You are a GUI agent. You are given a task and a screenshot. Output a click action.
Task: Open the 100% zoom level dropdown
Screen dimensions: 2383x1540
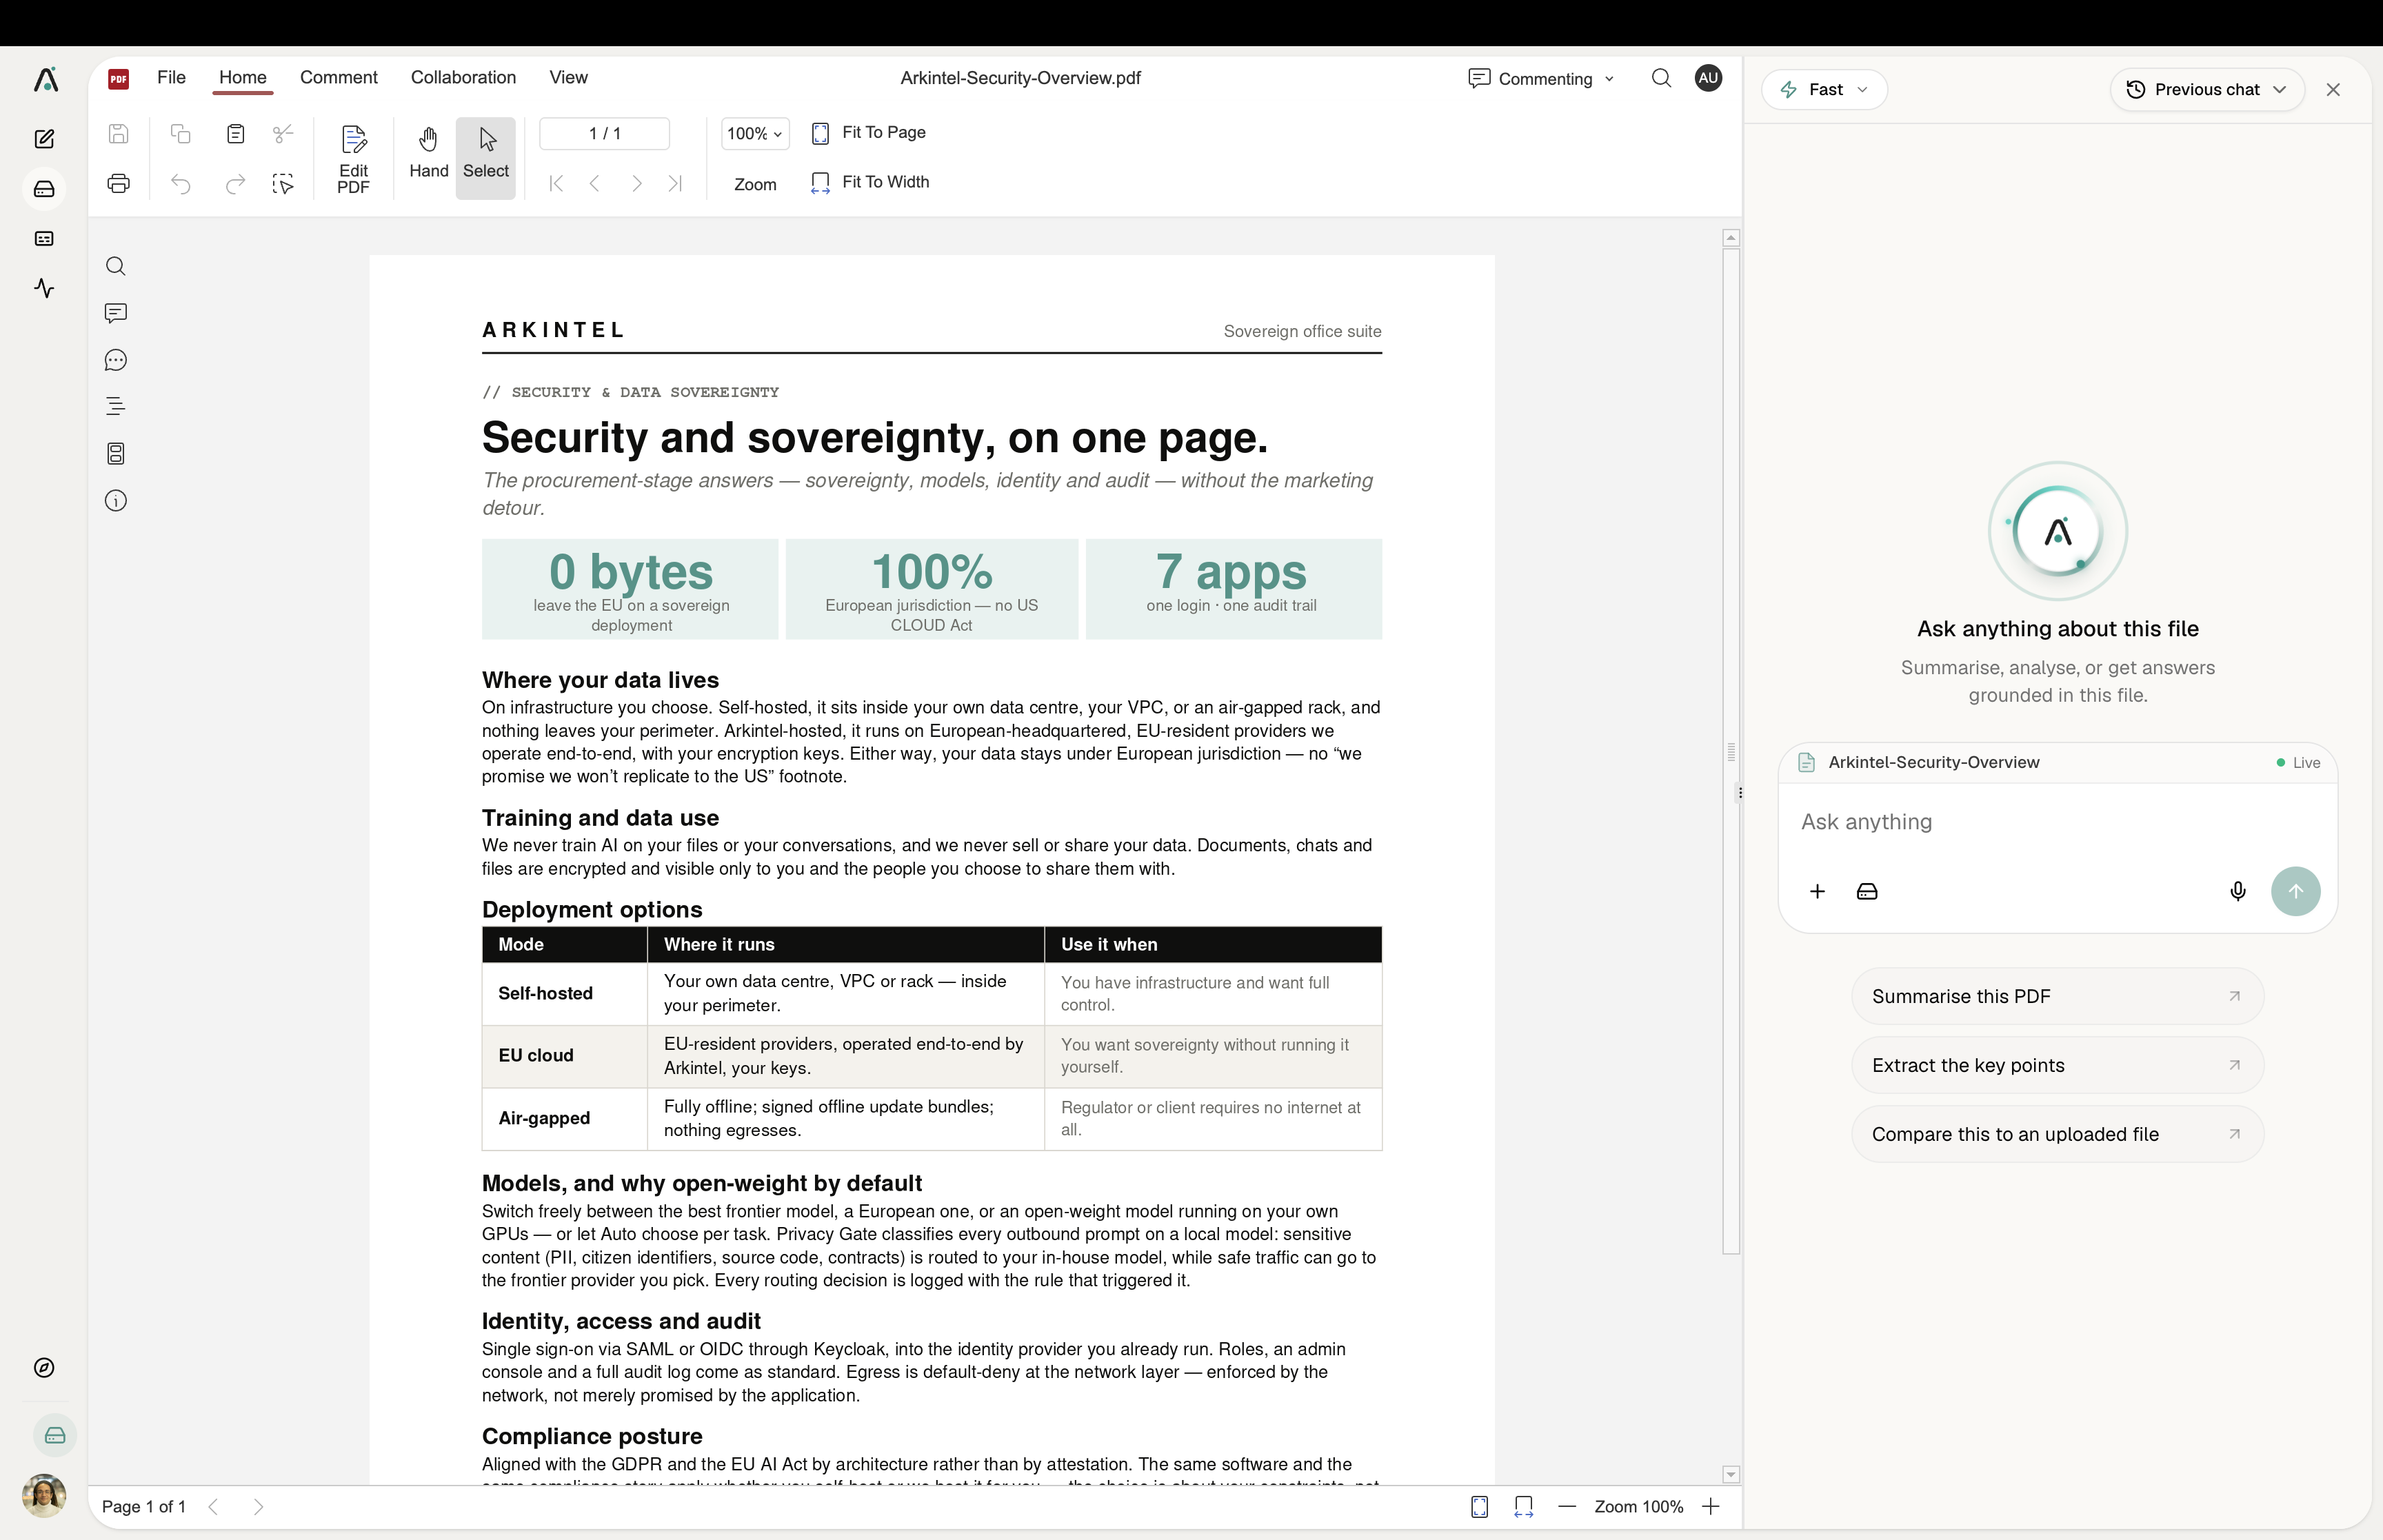[755, 134]
